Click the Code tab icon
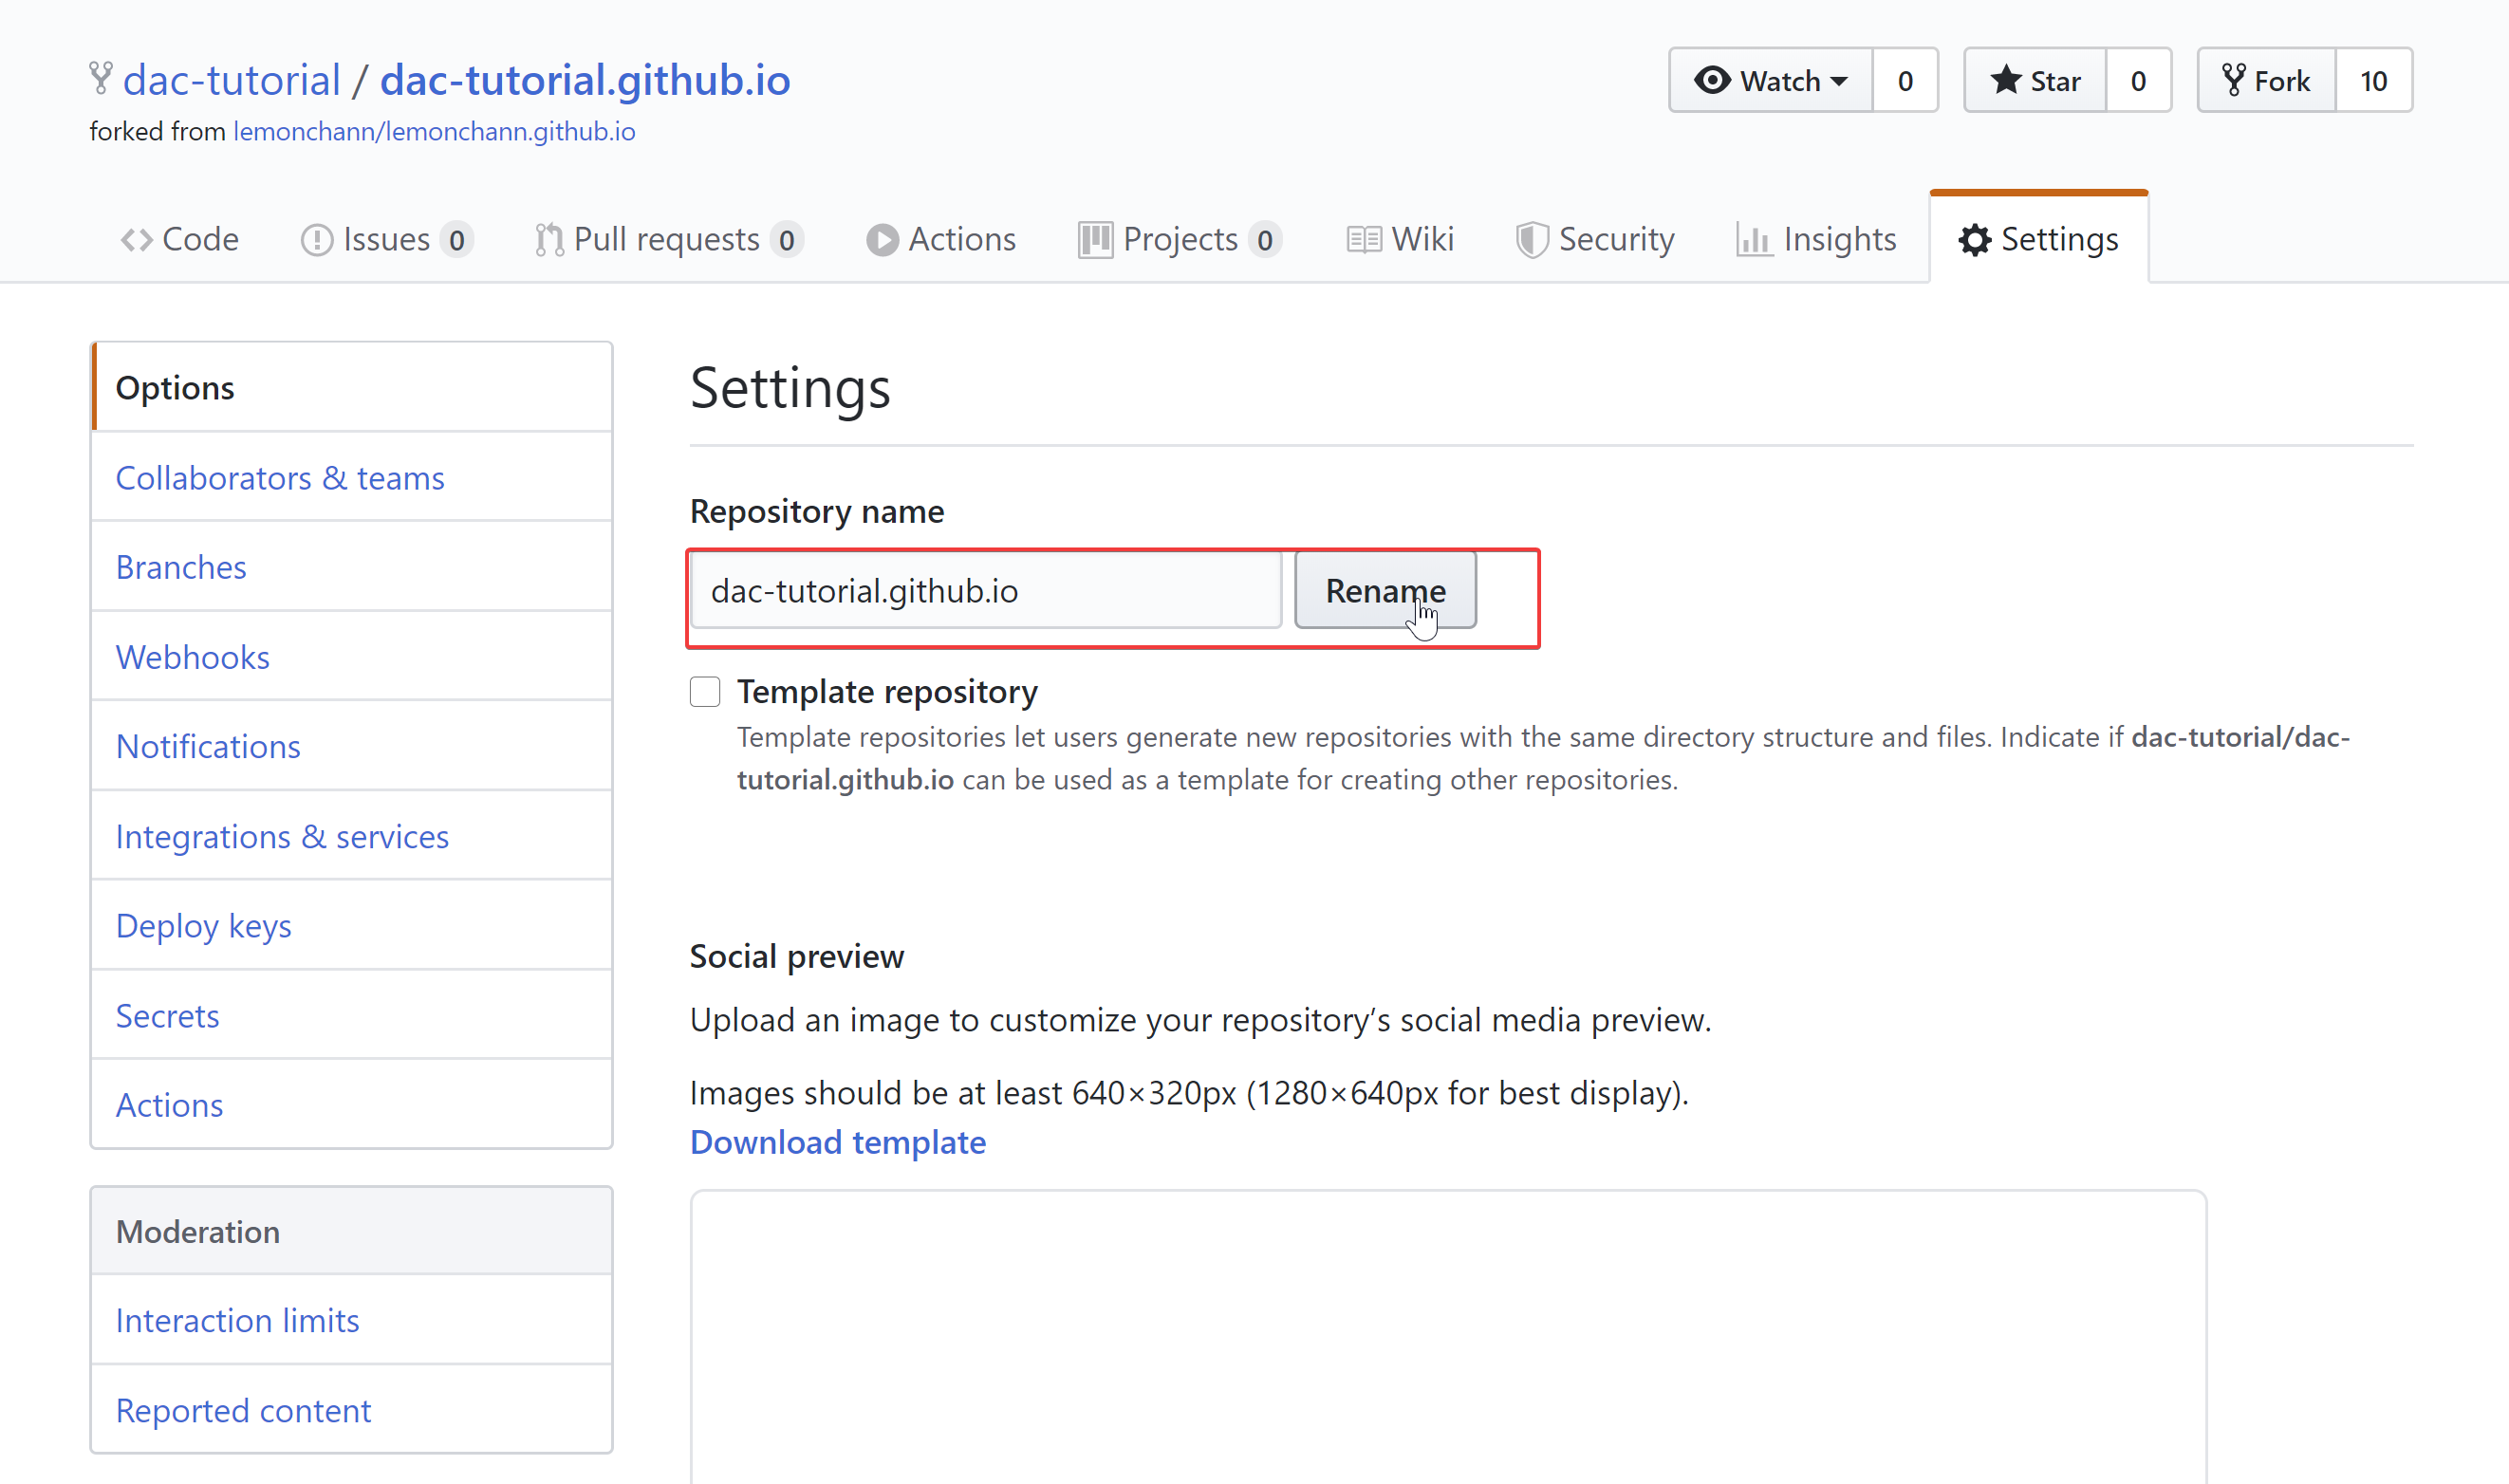 point(138,238)
